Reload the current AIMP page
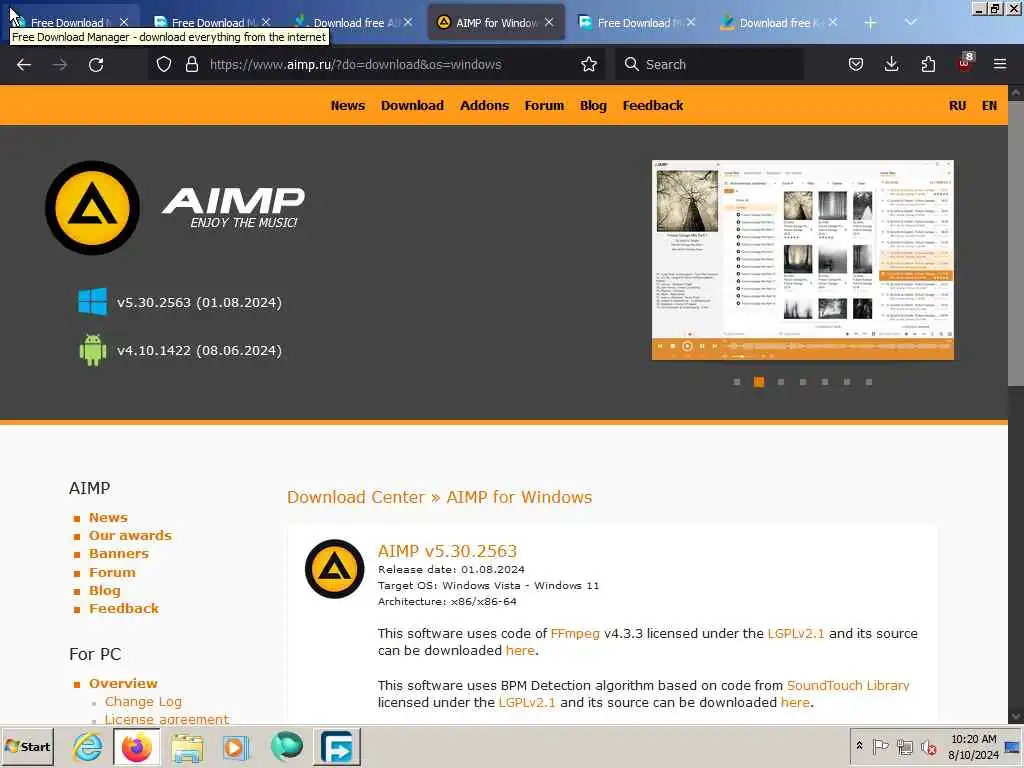 point(96,65)
